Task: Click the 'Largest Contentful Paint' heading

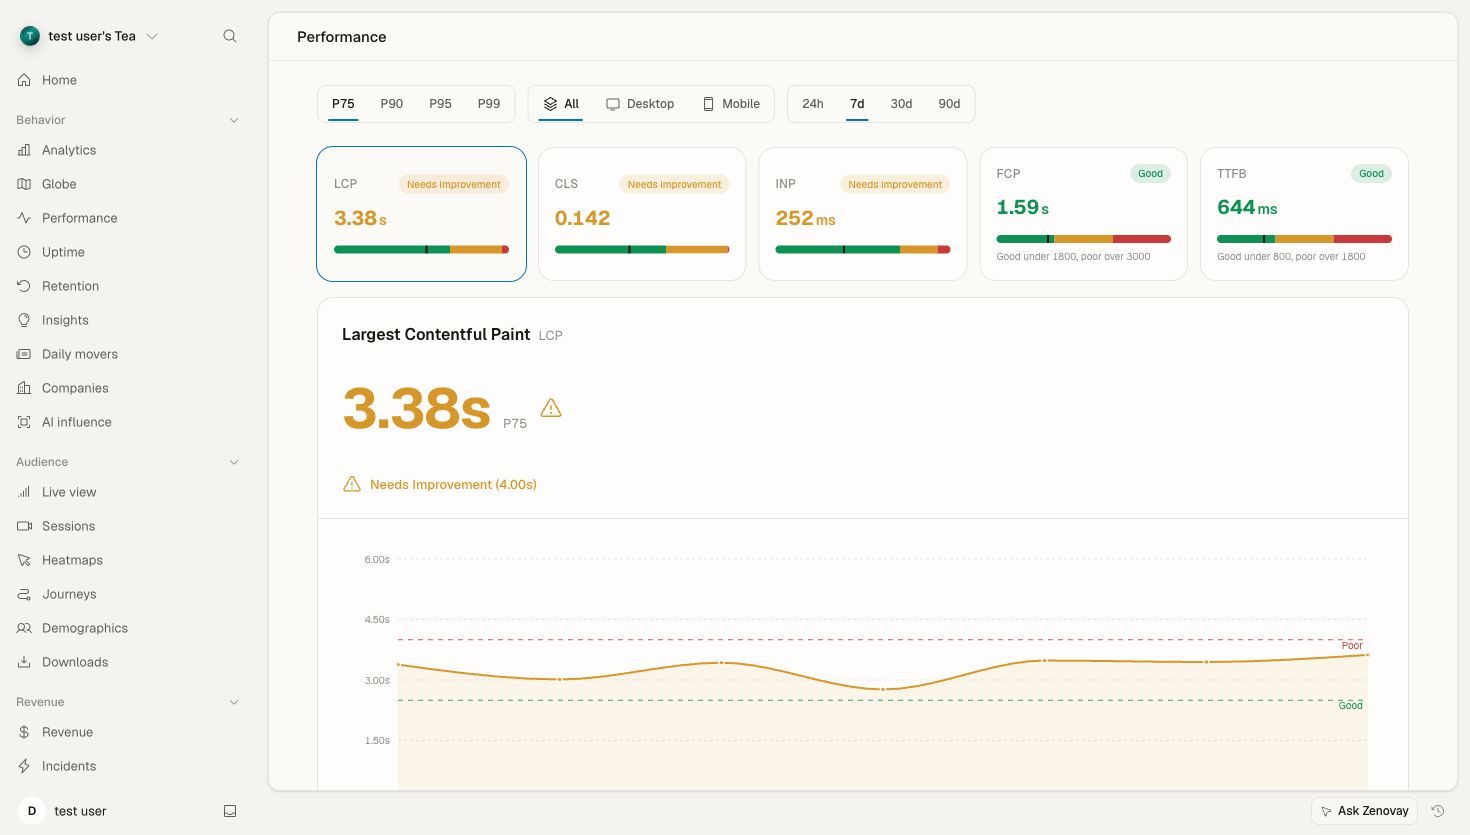Action: point(436,334)
